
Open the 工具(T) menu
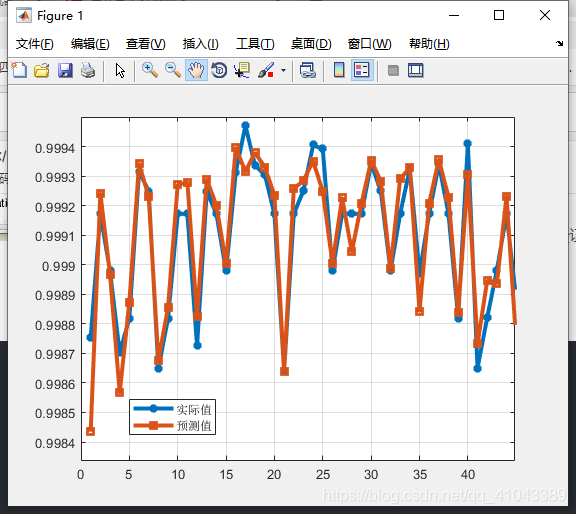tap(255, 44)
